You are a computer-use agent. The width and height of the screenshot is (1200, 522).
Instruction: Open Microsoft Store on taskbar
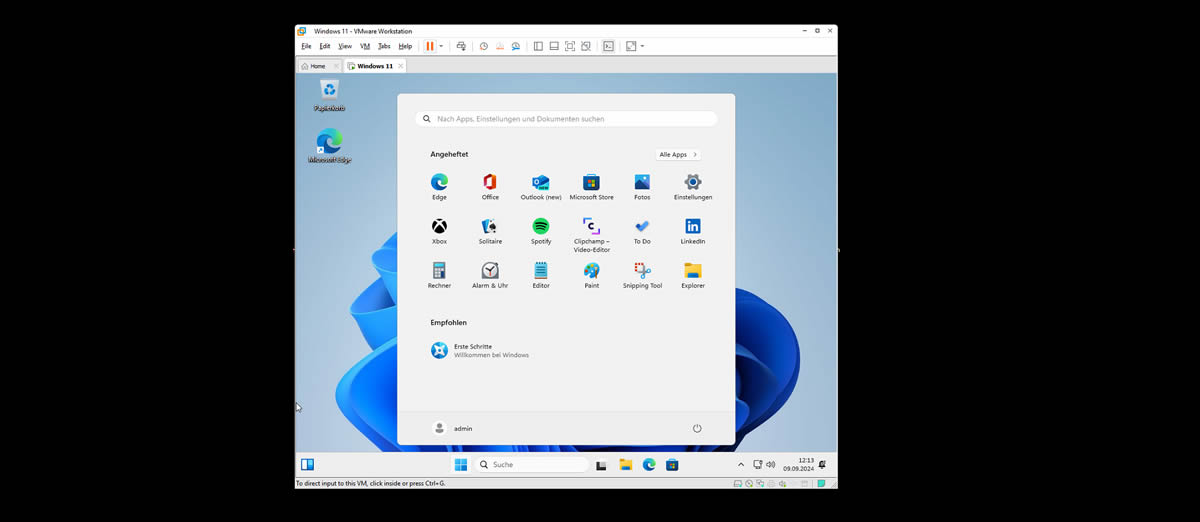click(x=673, y=465)
